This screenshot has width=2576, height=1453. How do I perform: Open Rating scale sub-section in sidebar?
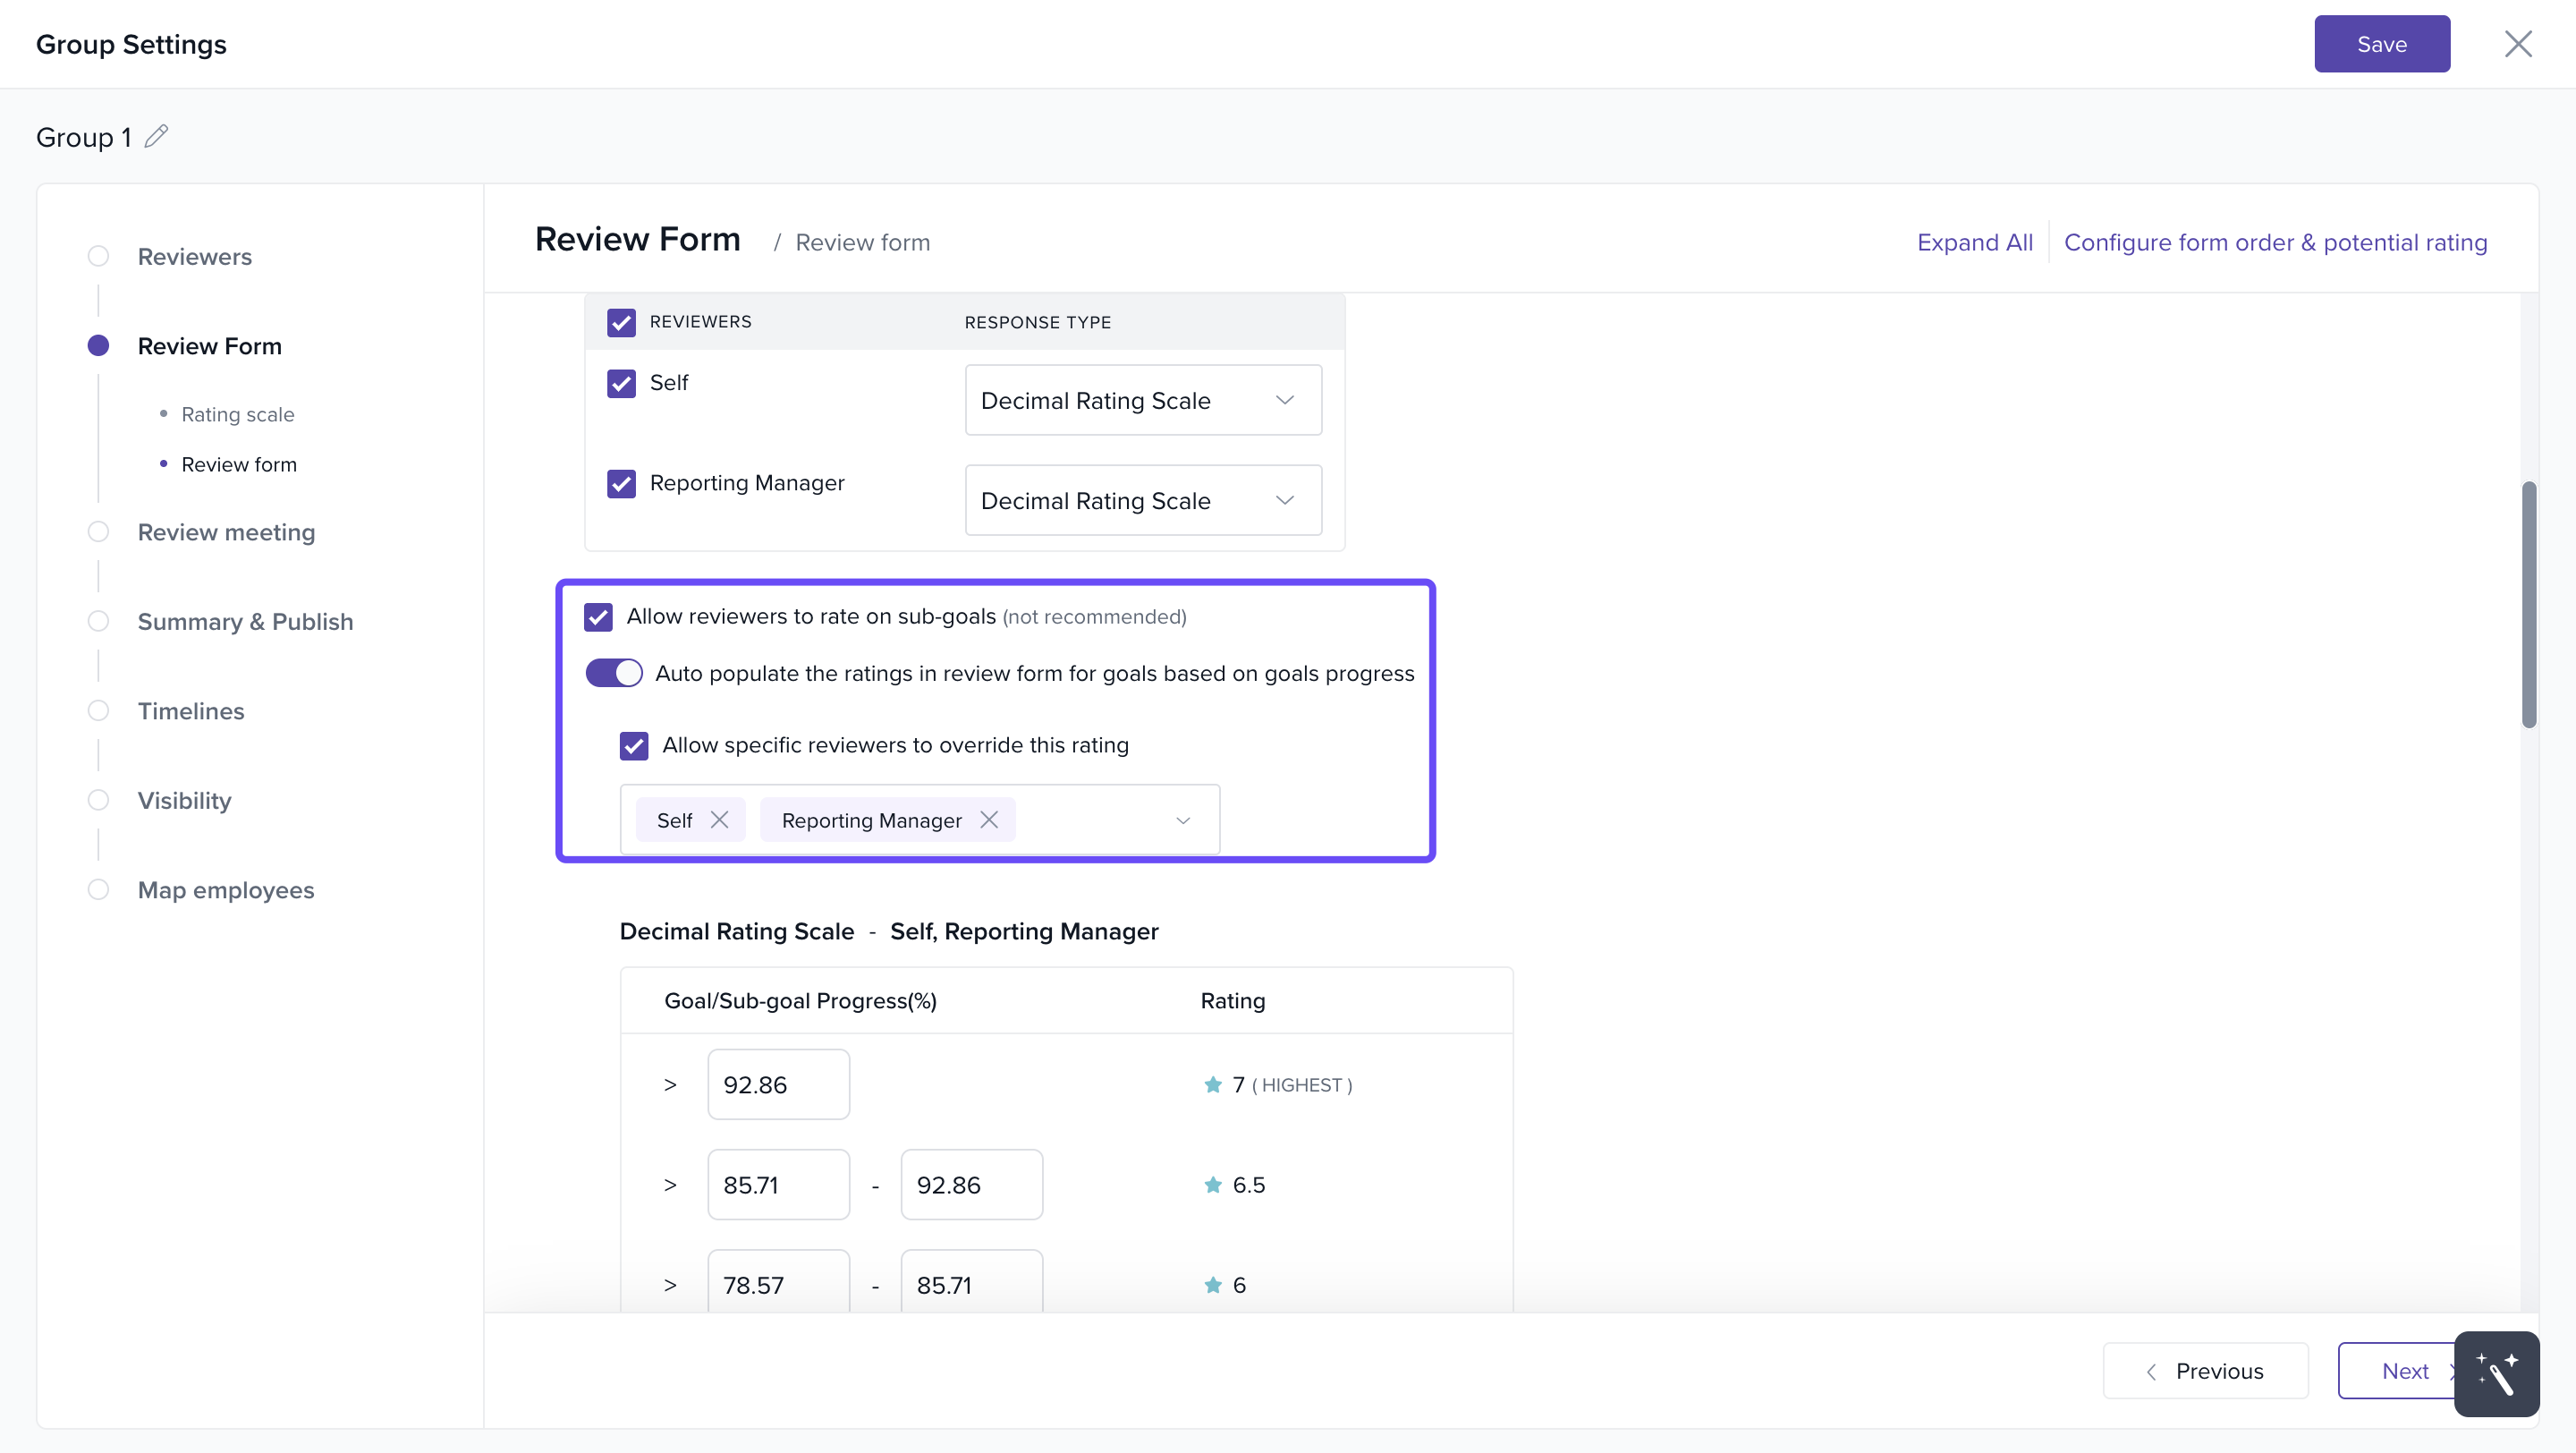click(x=237, y=414)
